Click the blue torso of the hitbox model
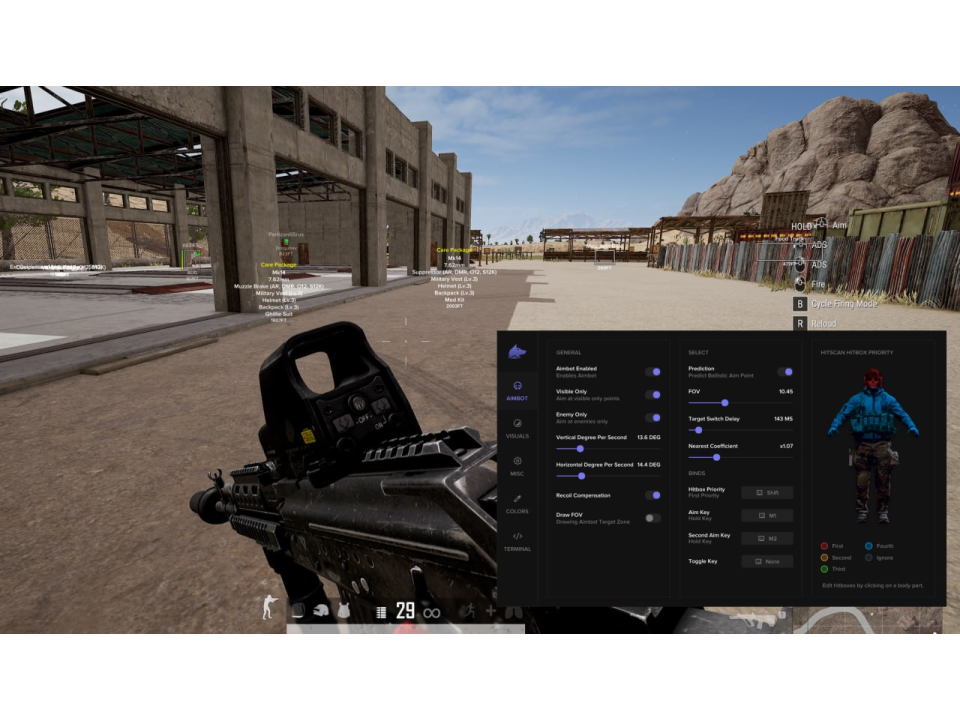 pyautogui.click(x=872, y=416)
